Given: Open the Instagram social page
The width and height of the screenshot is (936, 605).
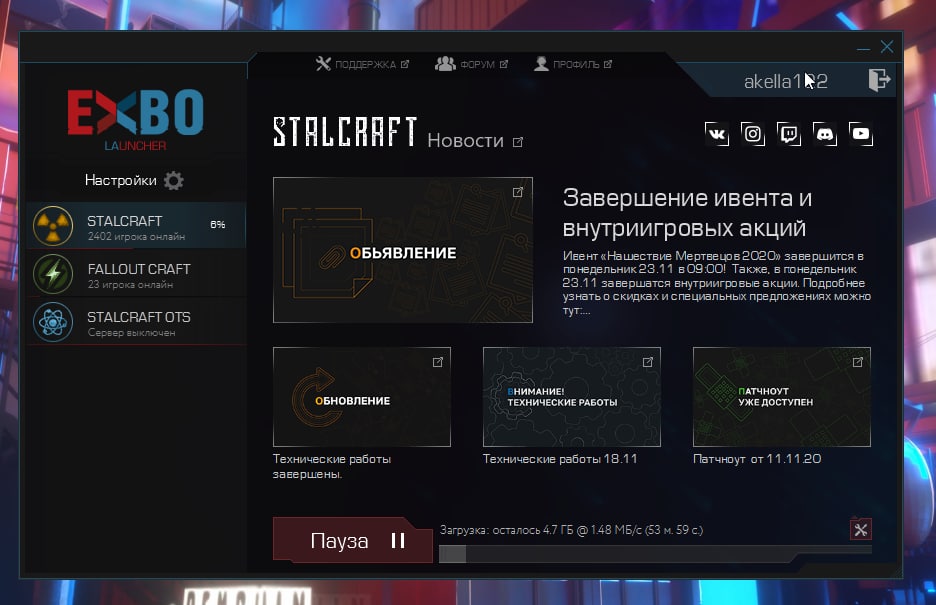Looking at the screenshot, I should tap(753, 134).
